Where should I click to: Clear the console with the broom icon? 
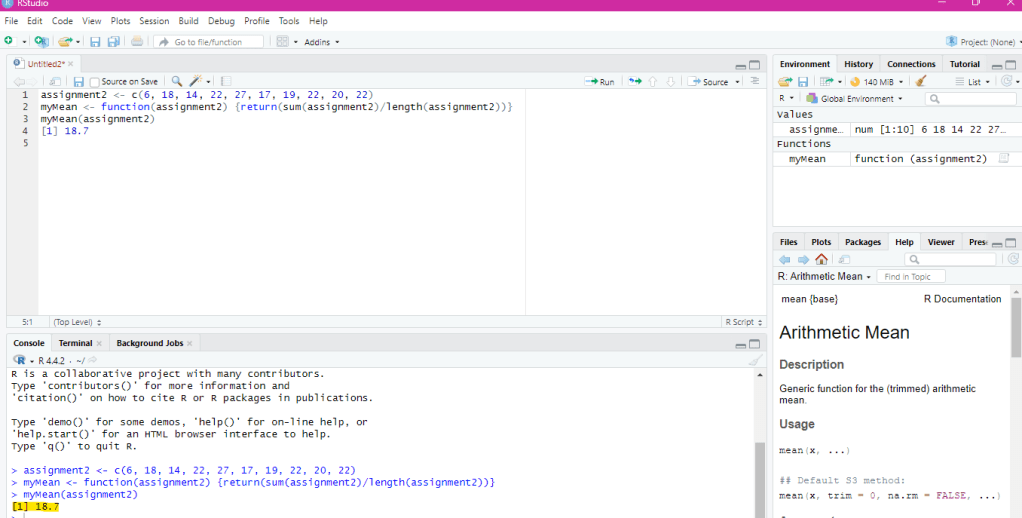(x=755, y=359)
